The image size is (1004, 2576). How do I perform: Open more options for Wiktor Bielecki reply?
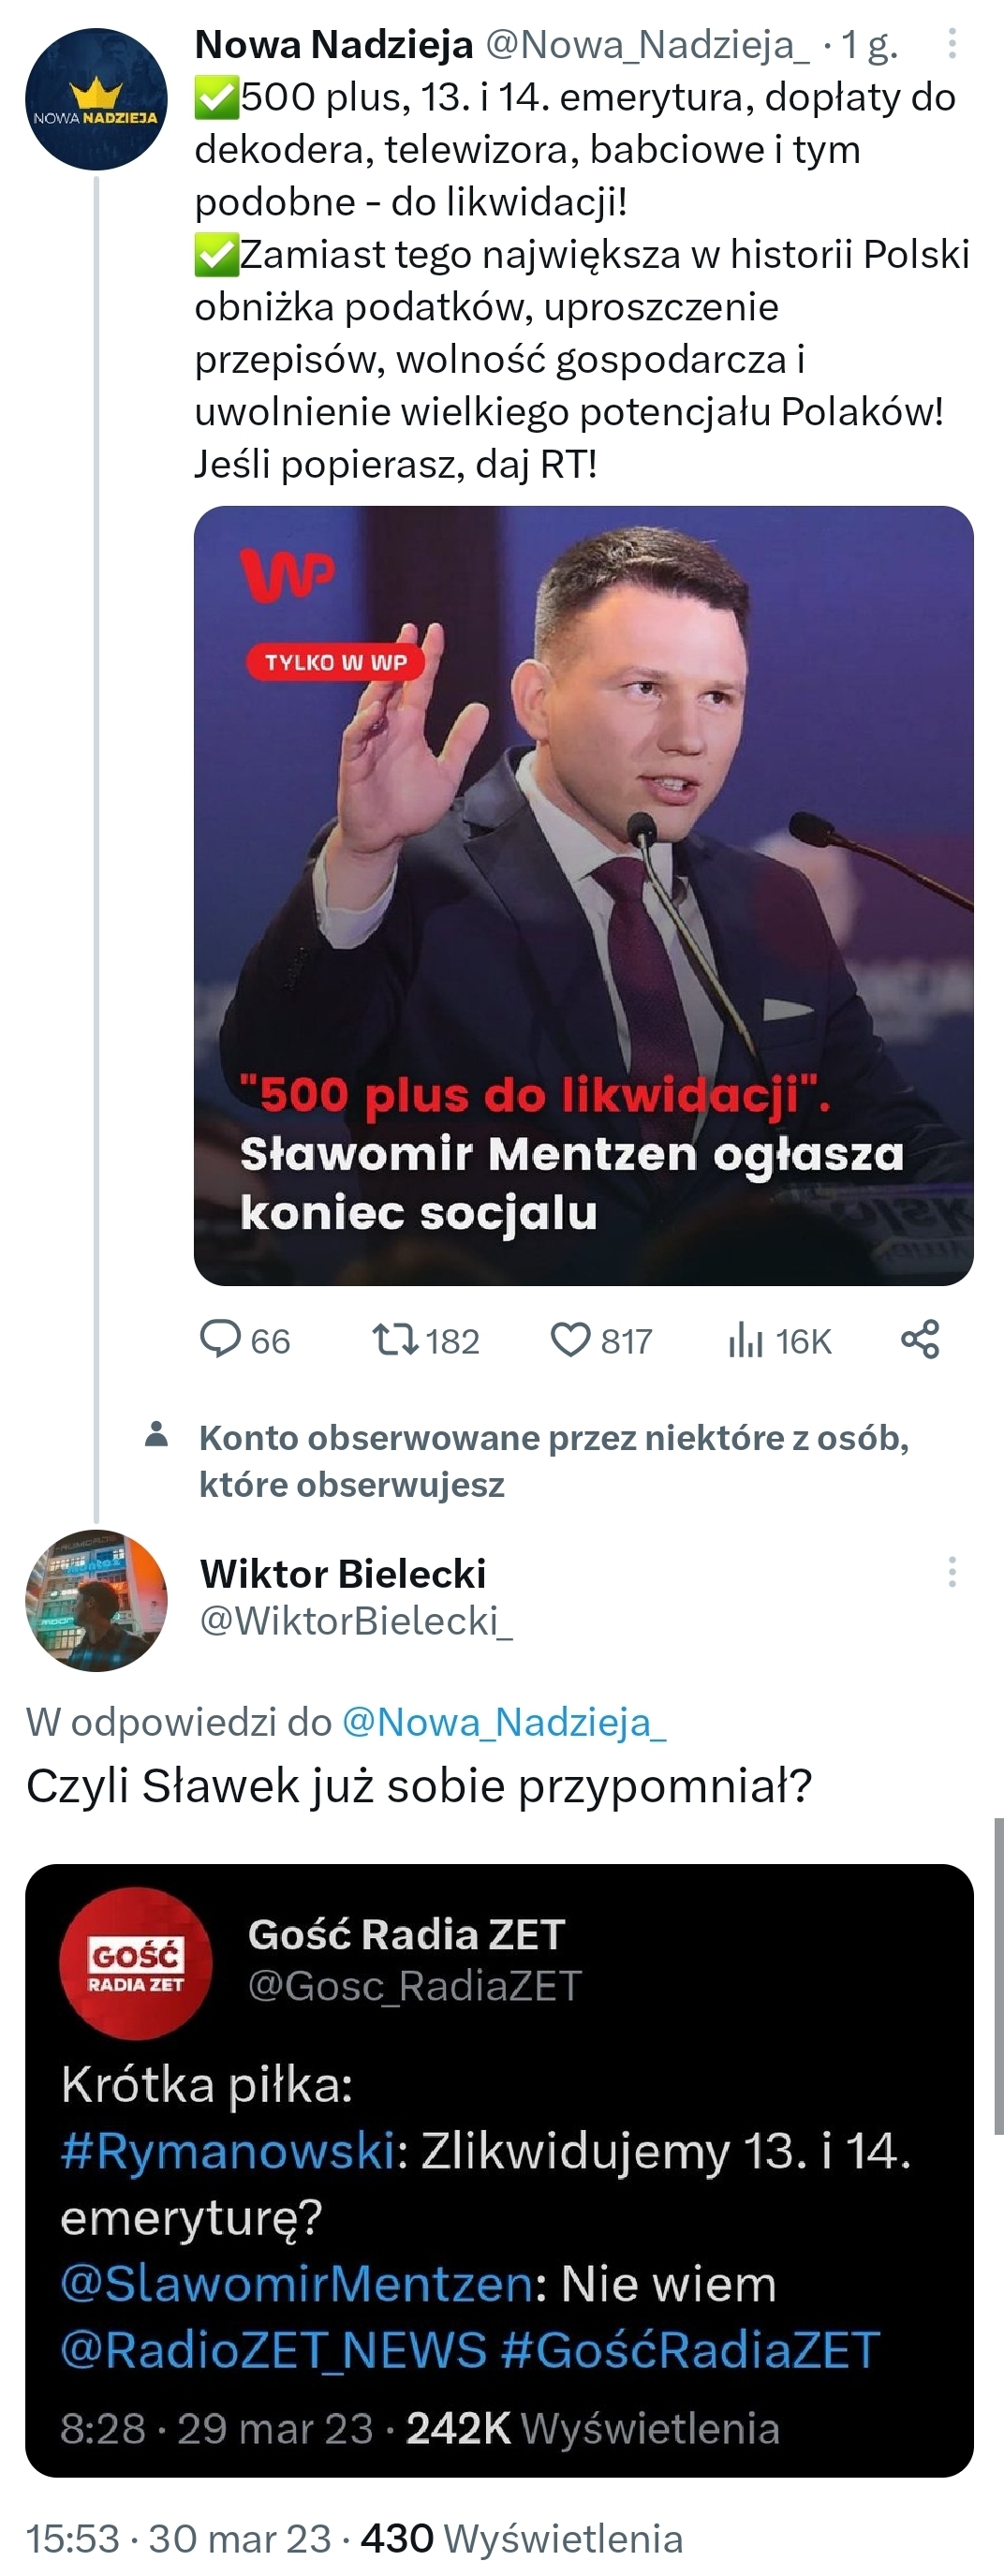952,1572
